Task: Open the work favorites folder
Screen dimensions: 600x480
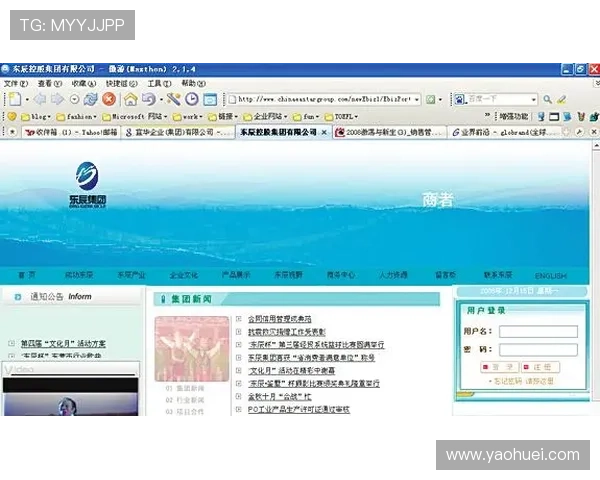Action: [188, 116]
